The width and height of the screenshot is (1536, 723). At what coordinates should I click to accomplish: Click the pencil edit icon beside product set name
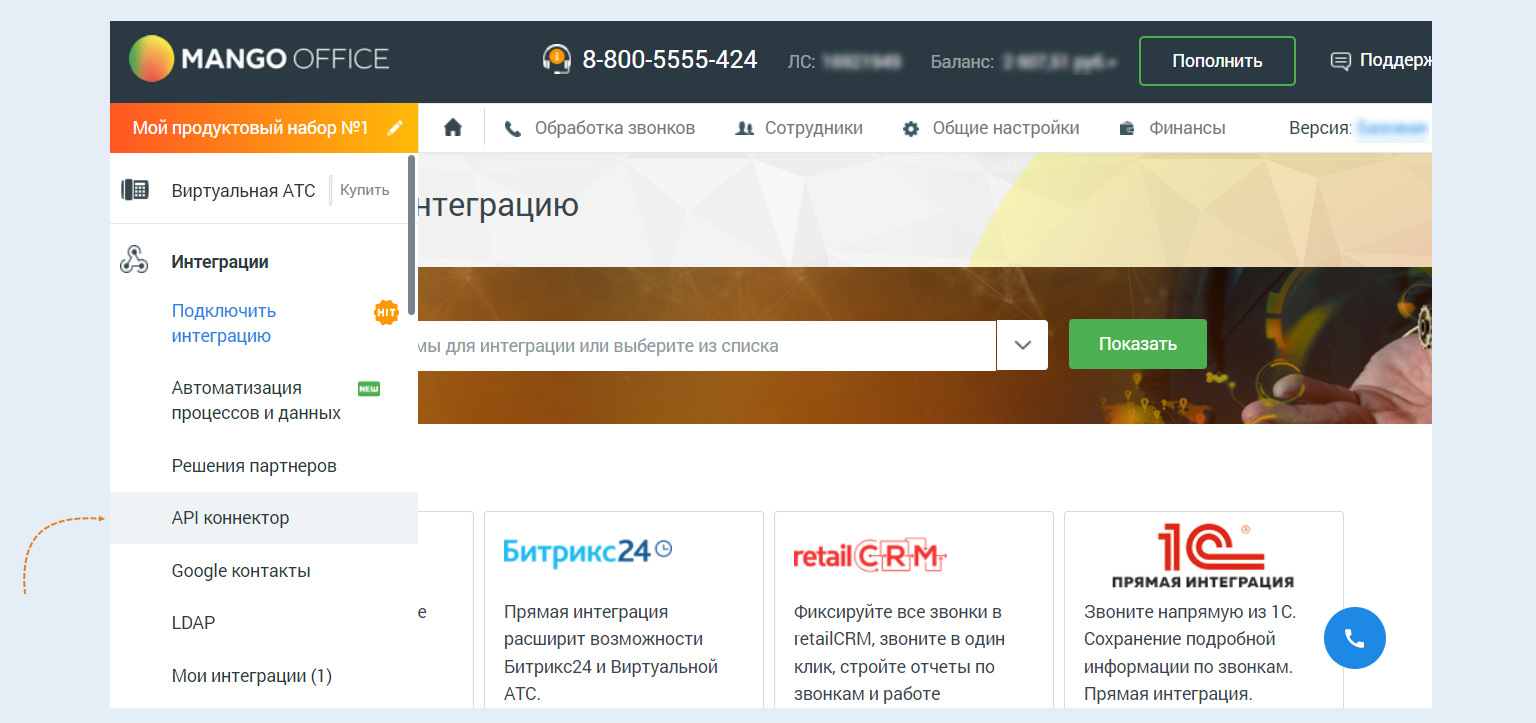point(396,128)
